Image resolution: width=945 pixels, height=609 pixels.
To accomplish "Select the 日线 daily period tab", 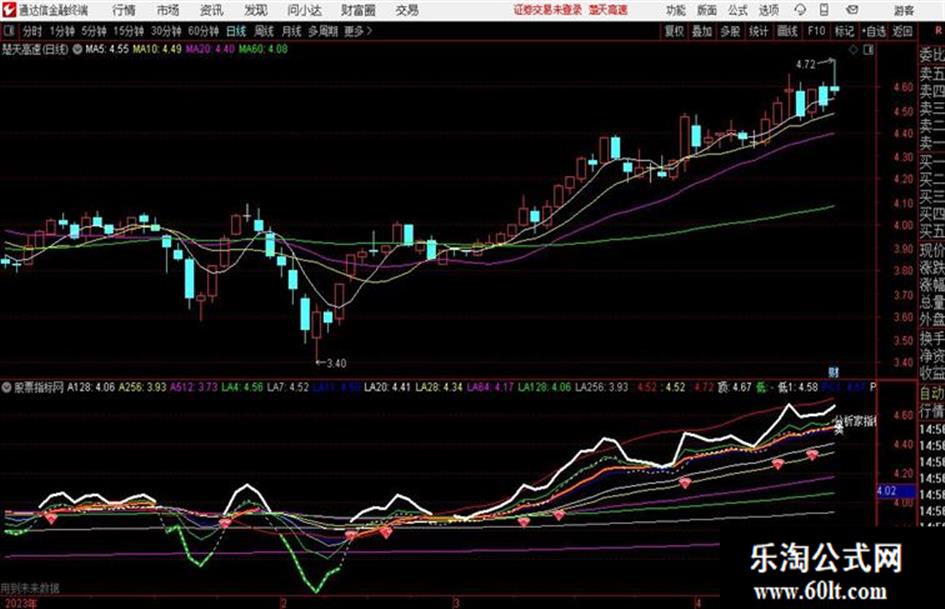I will click(x=236, y=31).
